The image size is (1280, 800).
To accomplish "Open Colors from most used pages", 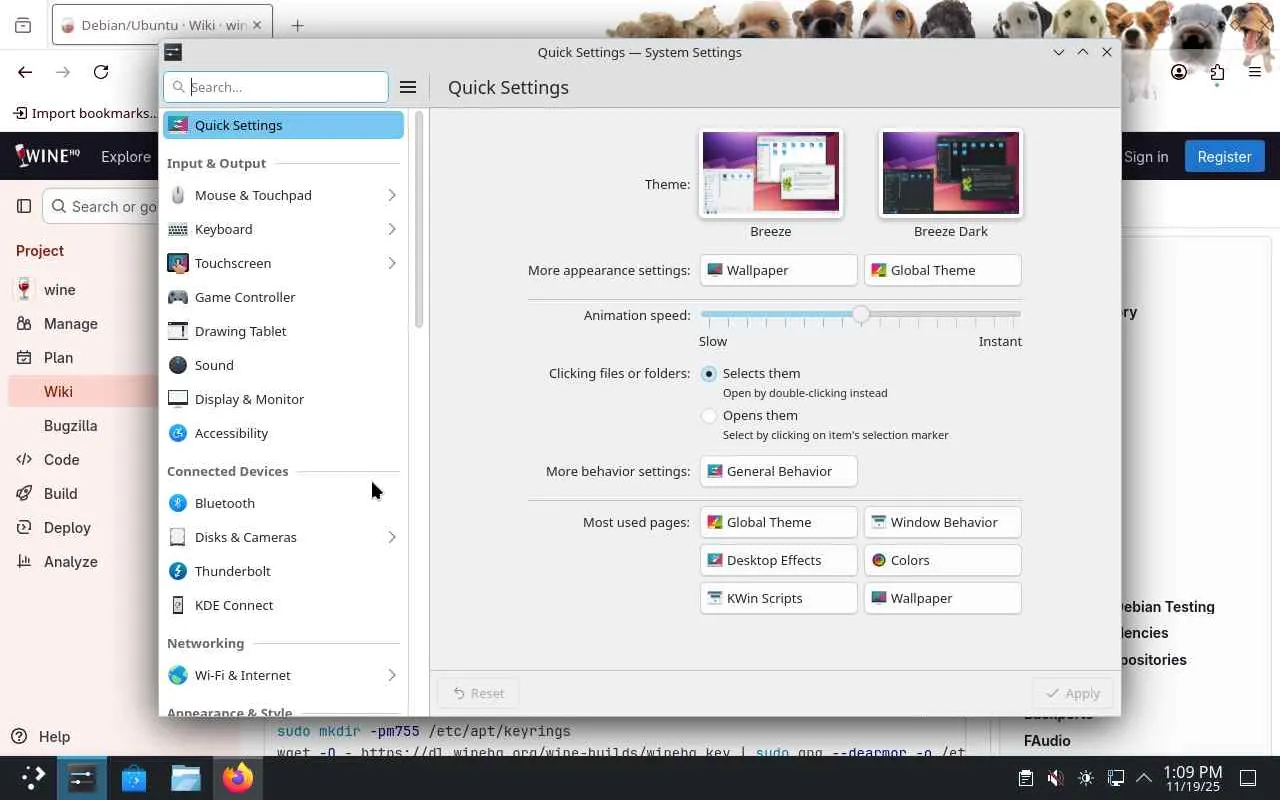I will (x=943, y=560).
